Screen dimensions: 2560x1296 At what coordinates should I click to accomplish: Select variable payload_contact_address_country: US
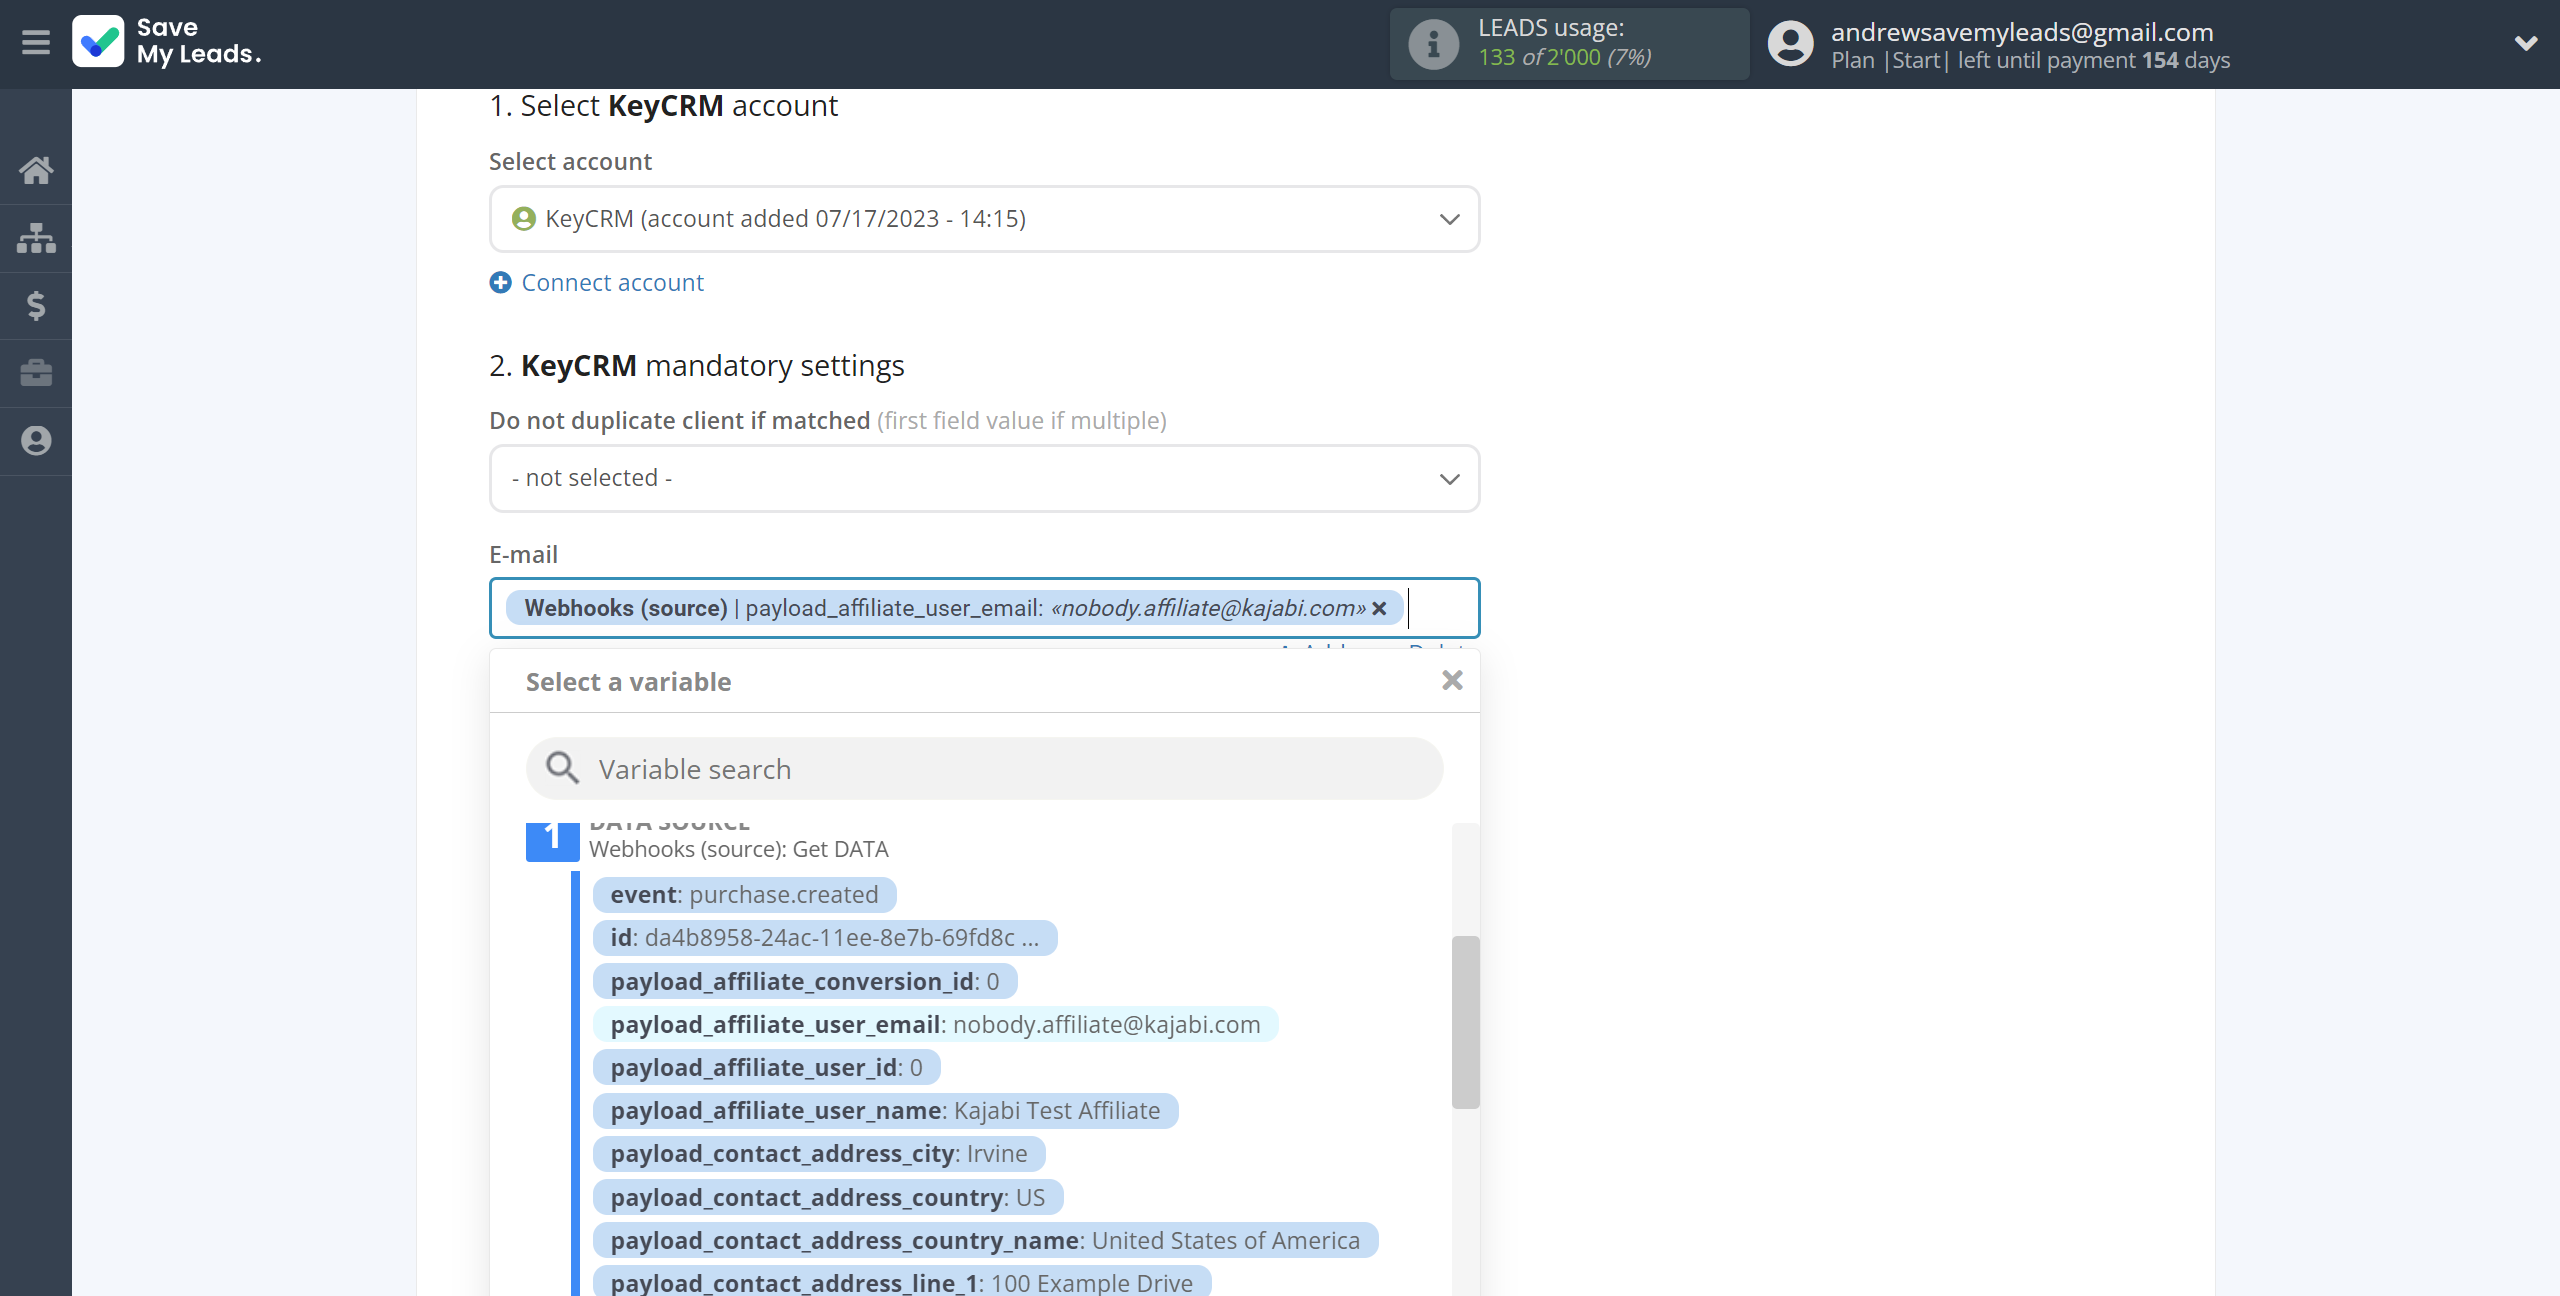pos(828,1197)
